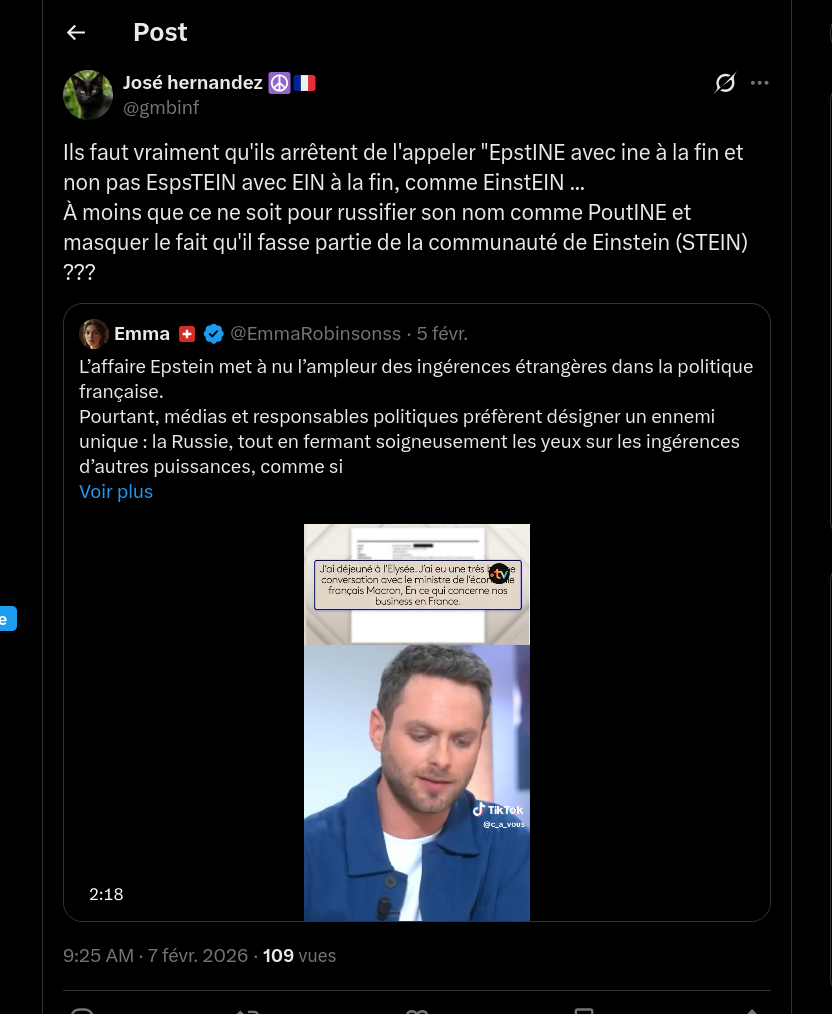Open the three-dot more options menu

click(760, 83)
